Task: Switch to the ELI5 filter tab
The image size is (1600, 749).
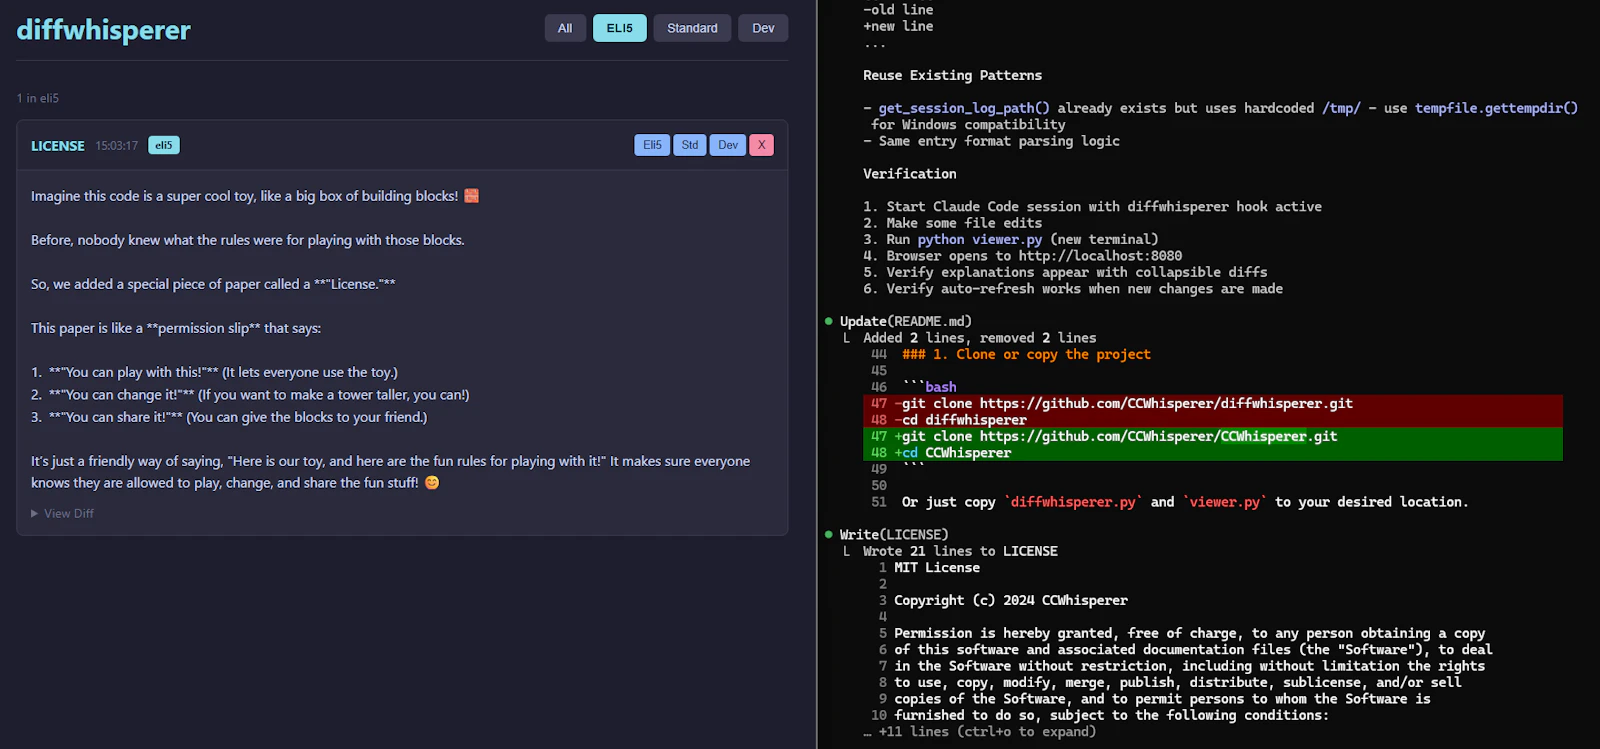Action: pyautogui.click(x=620, y=28)
